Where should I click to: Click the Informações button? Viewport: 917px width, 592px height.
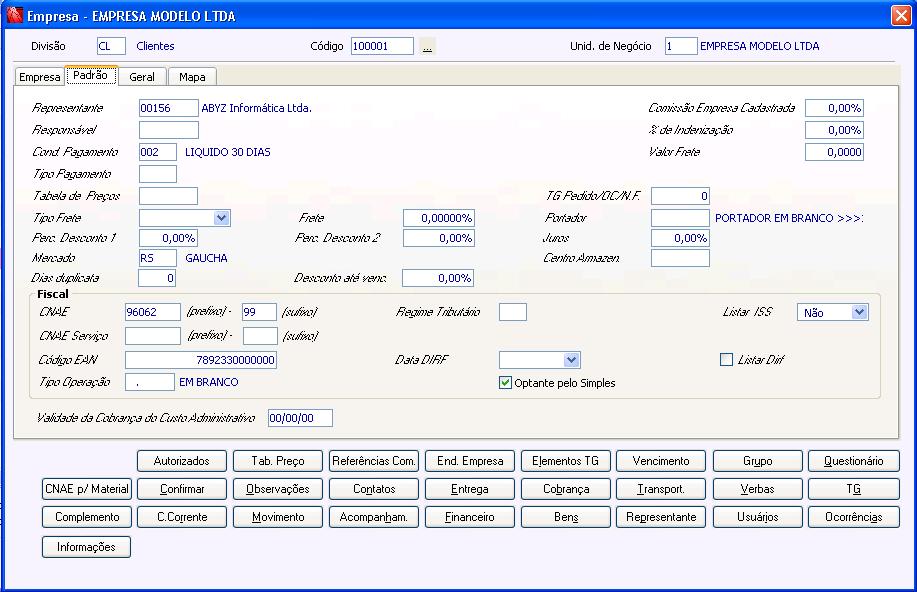tap(87, 547)
